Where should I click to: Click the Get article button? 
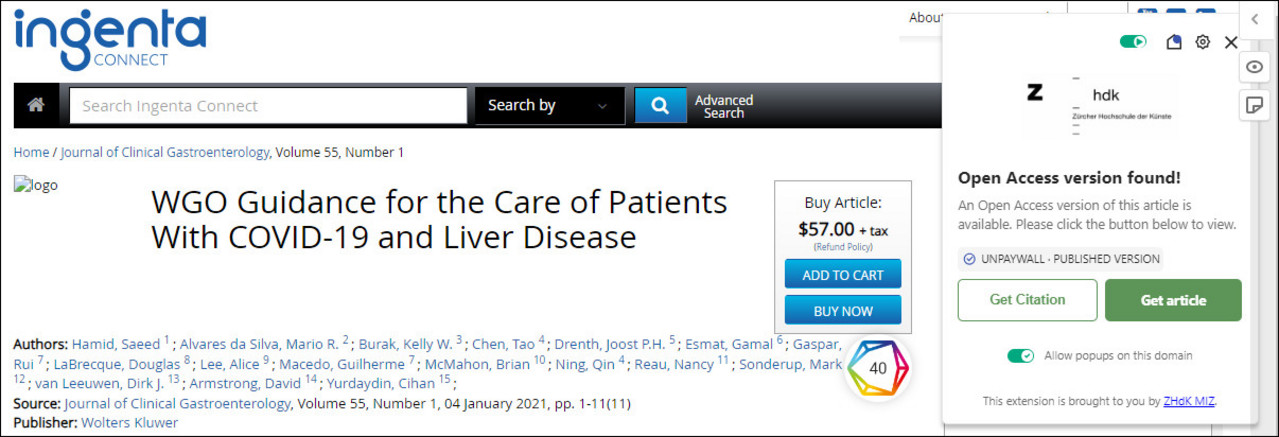tap(1173, 300)
